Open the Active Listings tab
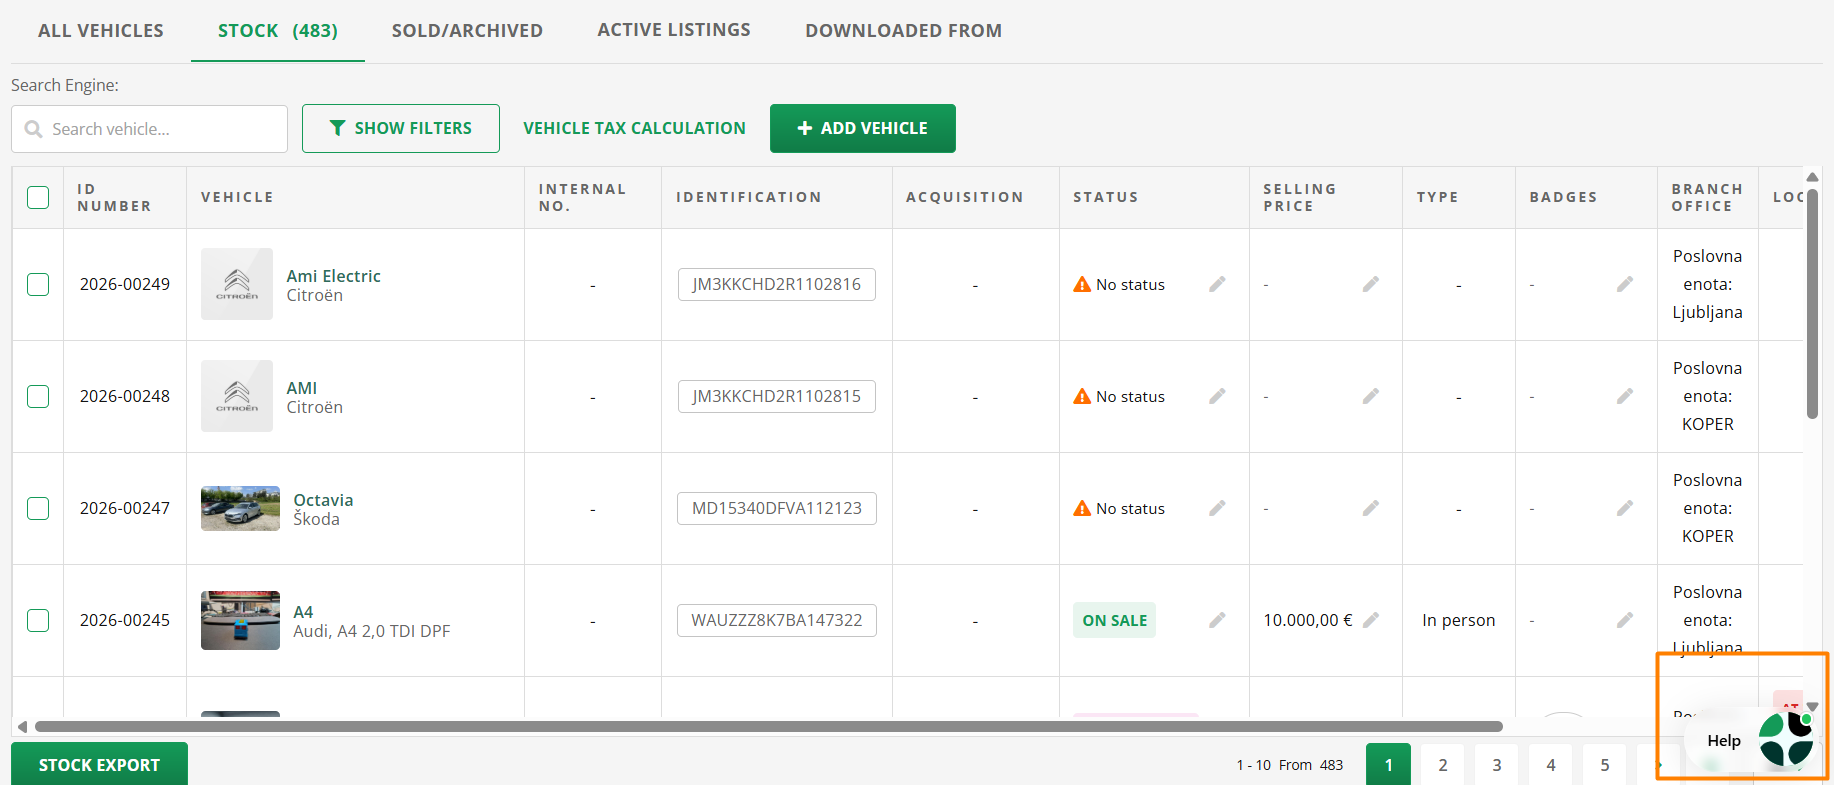 (x=674, y=30)
